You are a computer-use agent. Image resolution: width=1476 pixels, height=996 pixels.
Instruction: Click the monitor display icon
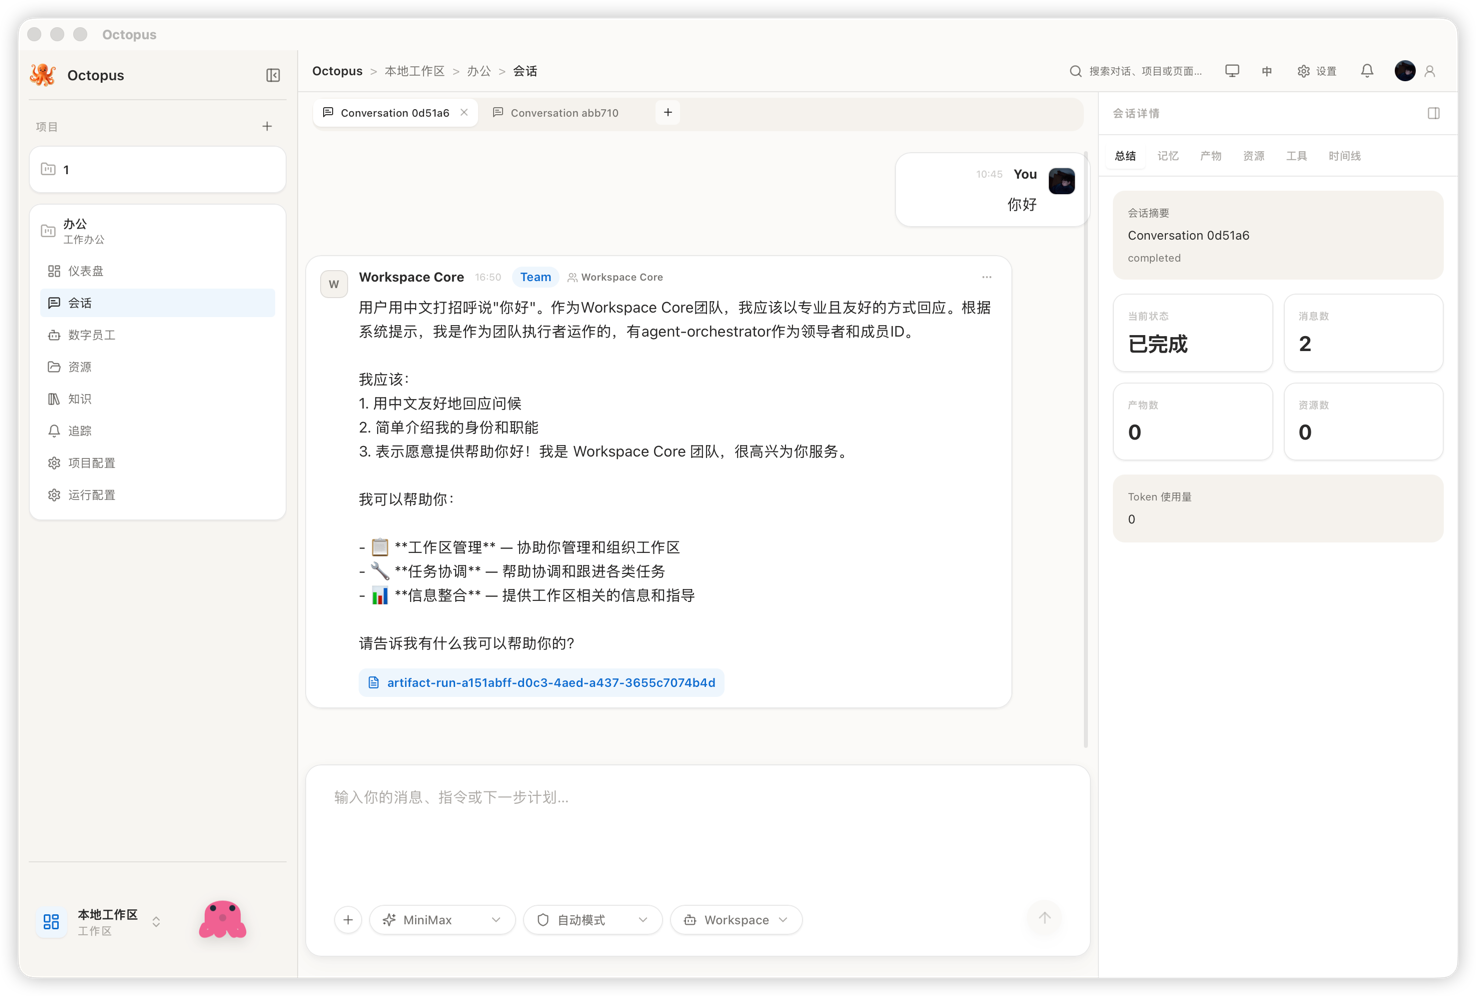click(x=1232, y=71)
